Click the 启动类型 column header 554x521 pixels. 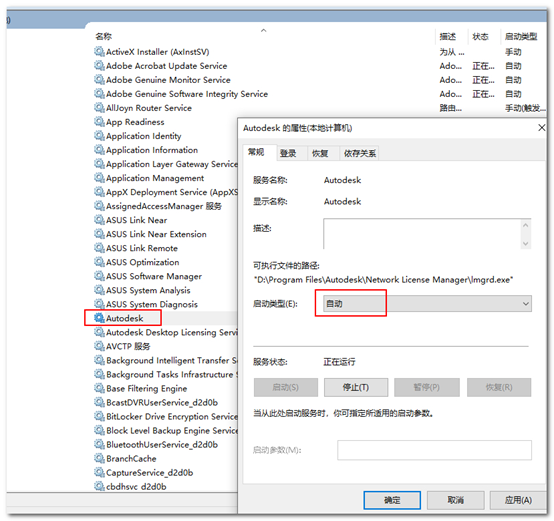(x=521, y=36)
